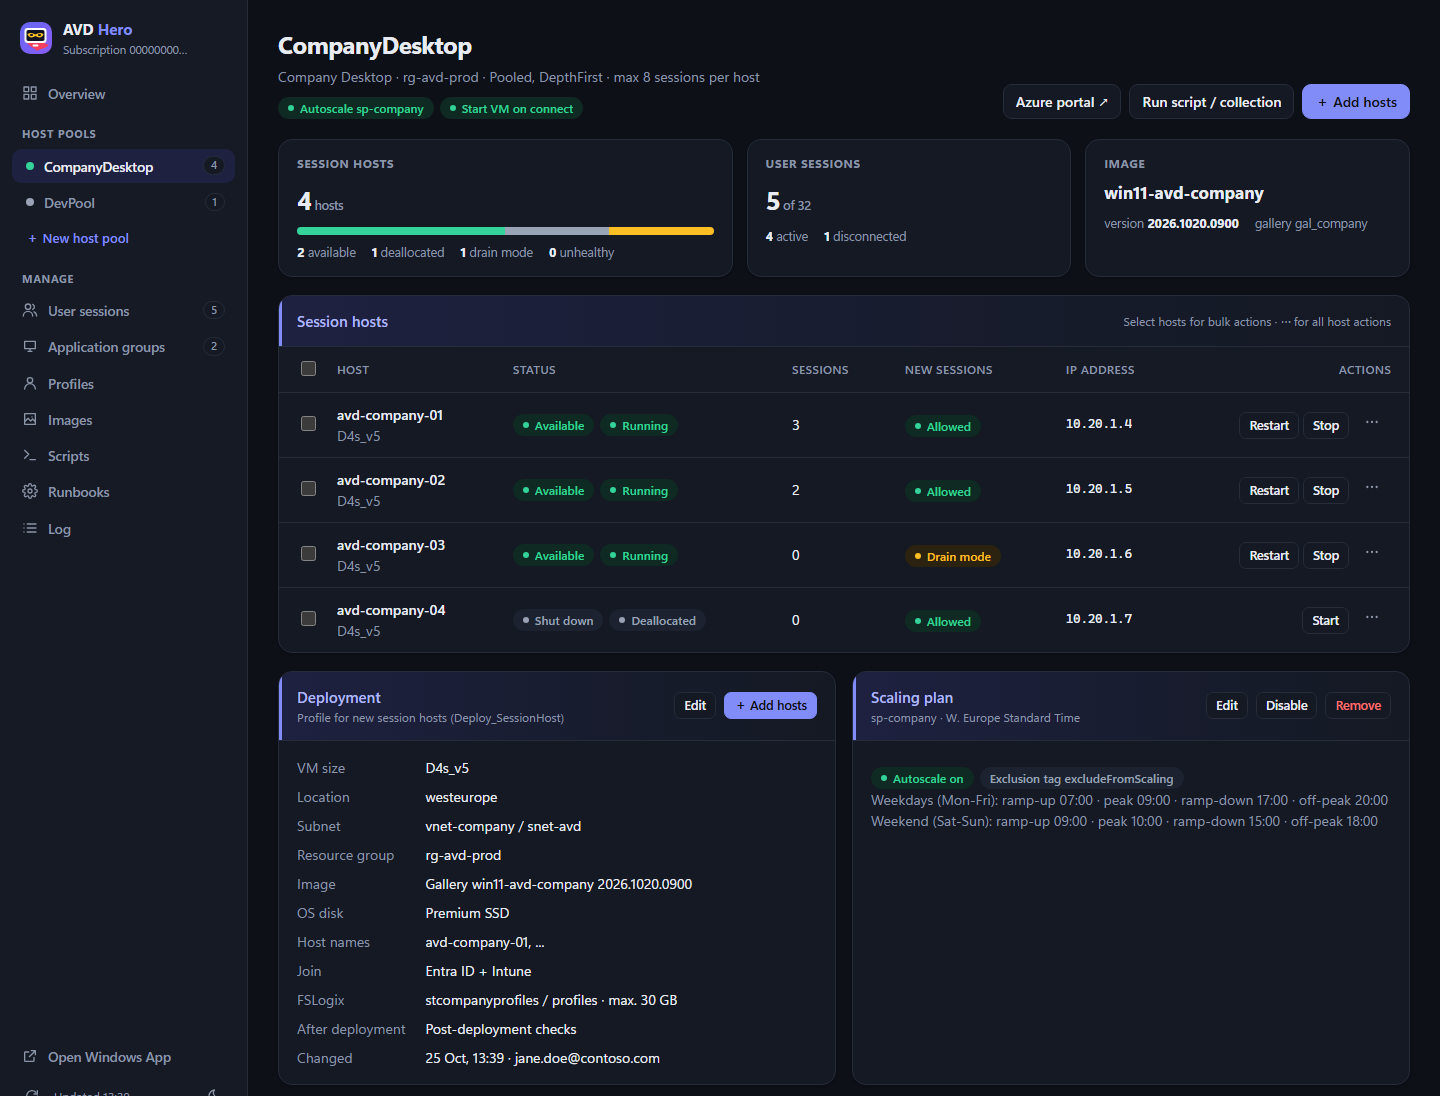Viewport: 1440px width, 1096px height.
Task: Click the AVD Hero logo icon
Action: tap(36, 38)
